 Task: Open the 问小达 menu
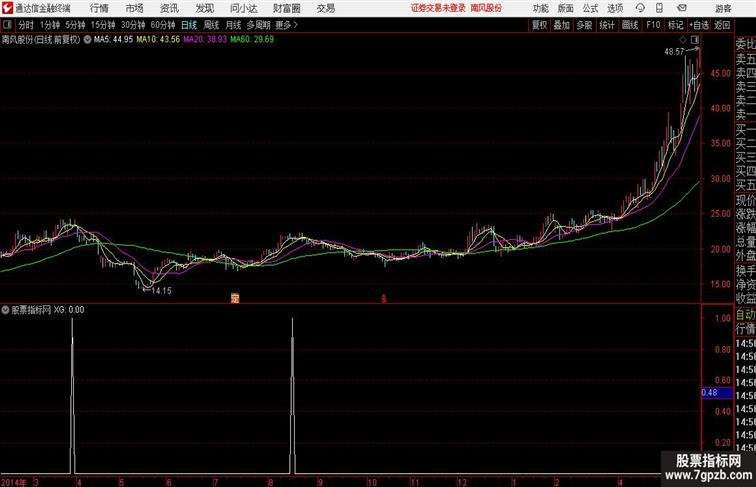(243, 8)
